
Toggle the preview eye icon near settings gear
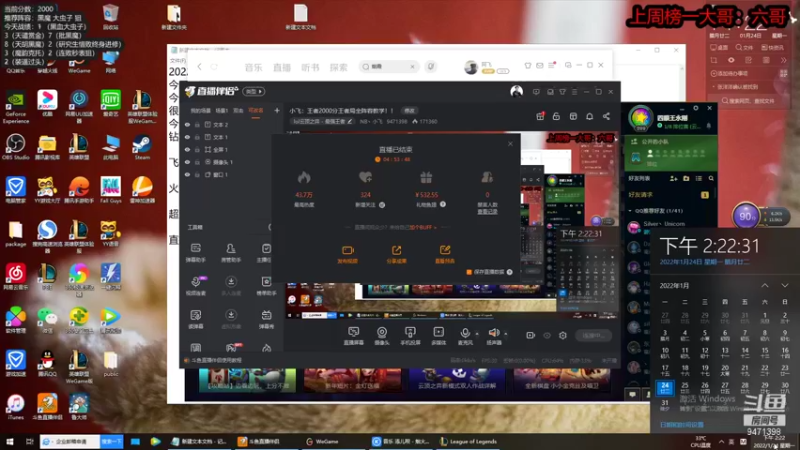pos(547,335)
